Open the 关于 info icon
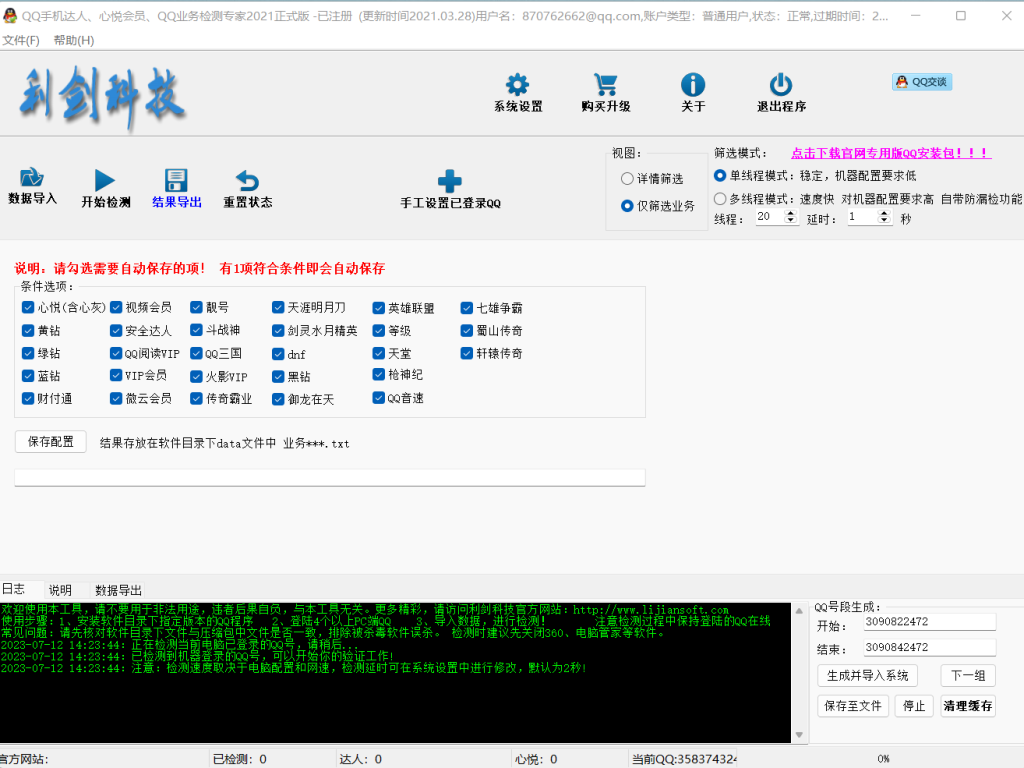1024x768 pixels. (x=692, y=85)
